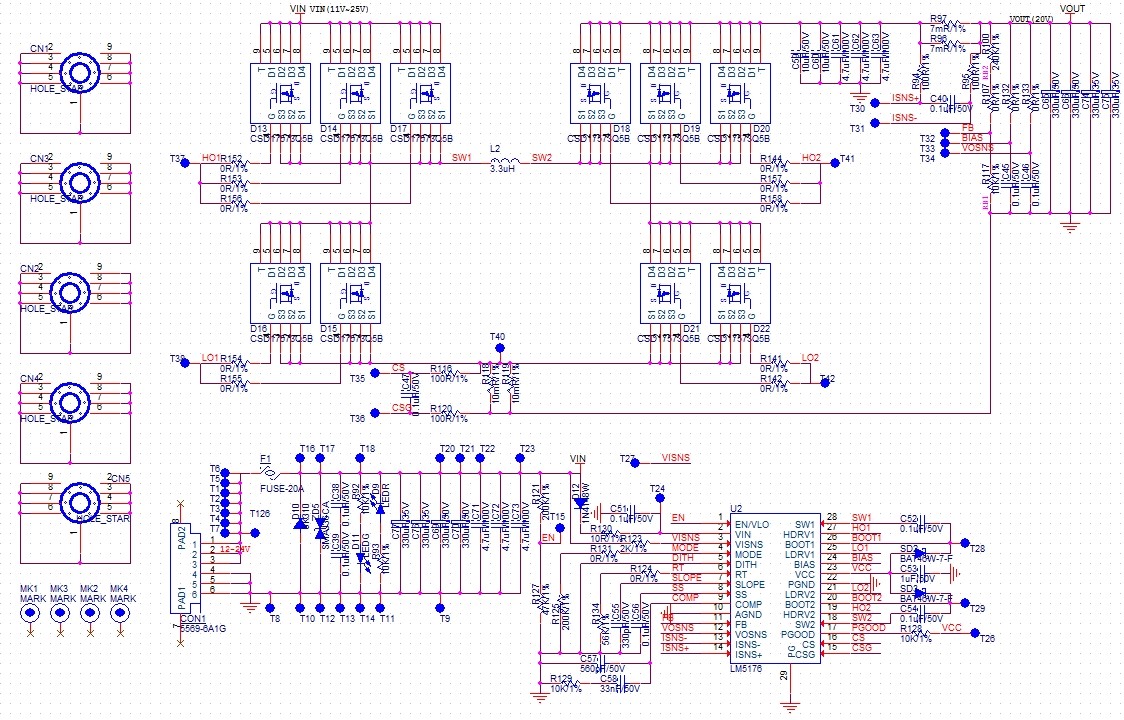Select MOSFET symbol D21
This screenshot has height=720, width=1124.
click(x=671, y=293)
